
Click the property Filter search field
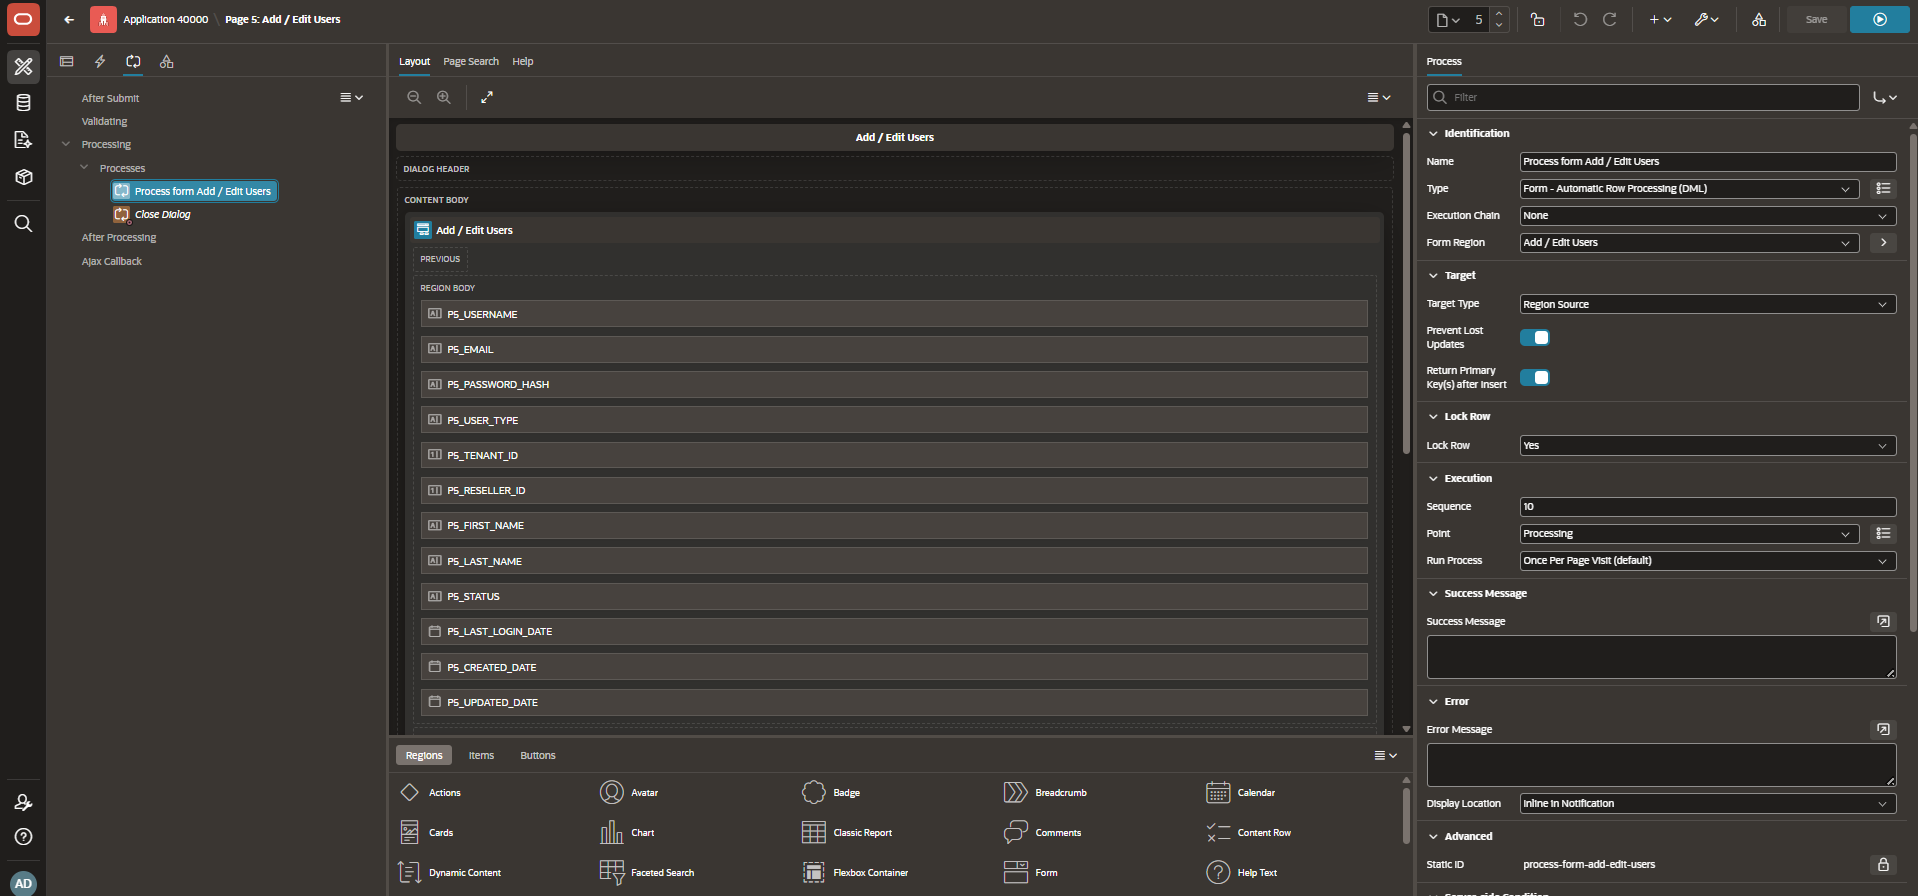(x=1643, y=97)
